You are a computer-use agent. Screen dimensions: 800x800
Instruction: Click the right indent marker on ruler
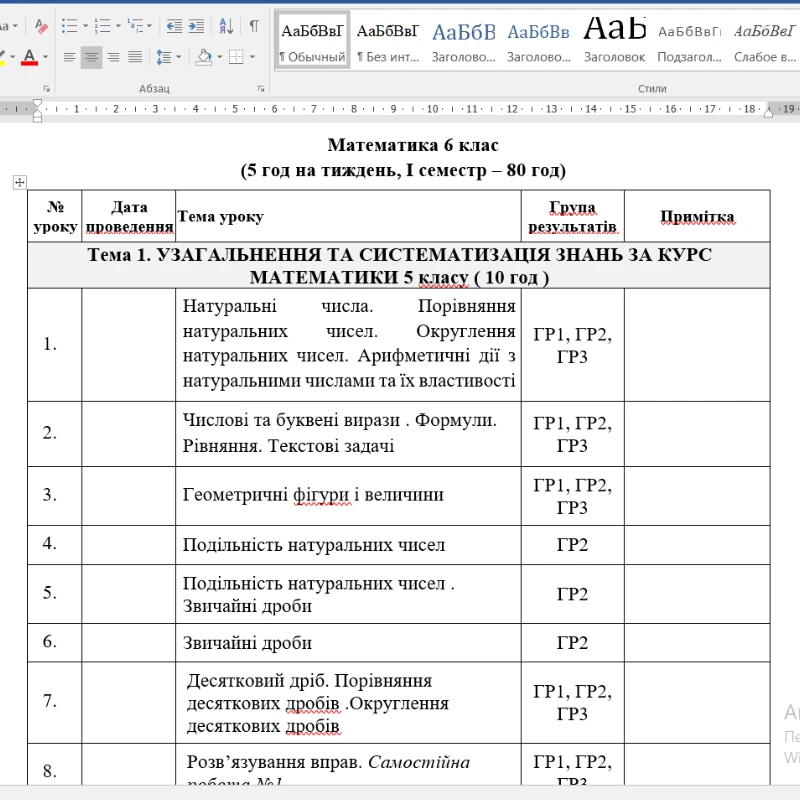pos(768,113)
